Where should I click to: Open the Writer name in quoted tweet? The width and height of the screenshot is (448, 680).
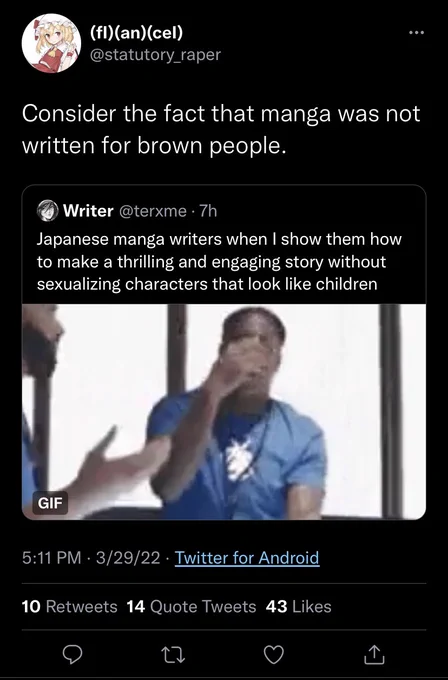point(88,211)
